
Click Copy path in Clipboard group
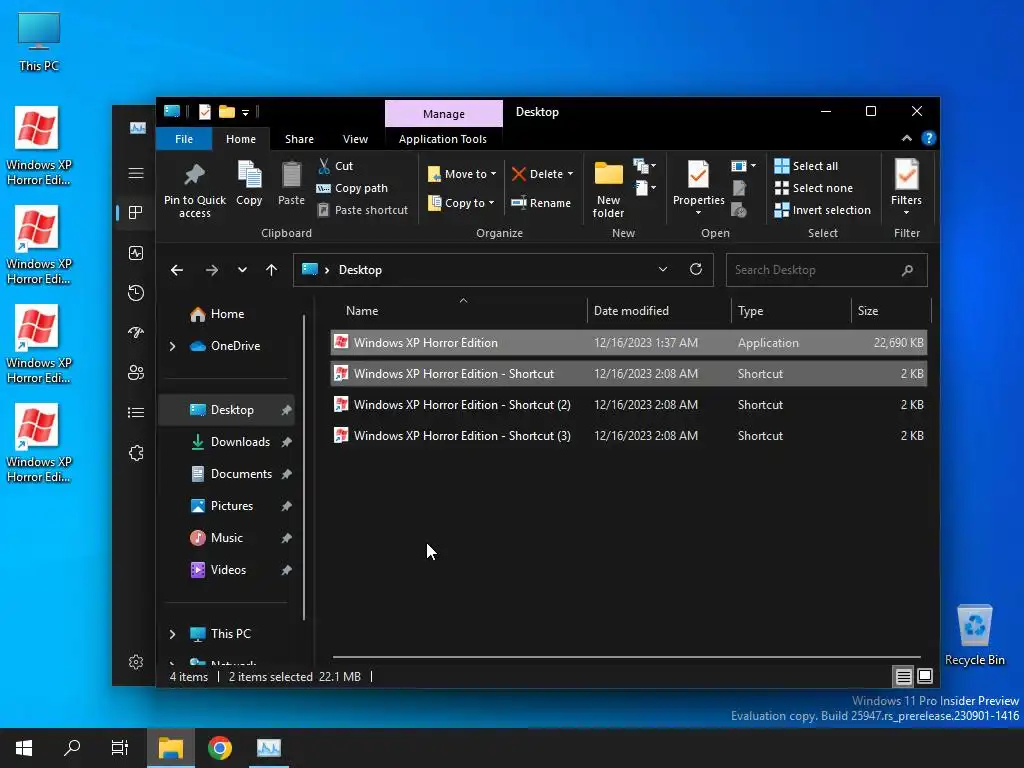pos(353,188)
